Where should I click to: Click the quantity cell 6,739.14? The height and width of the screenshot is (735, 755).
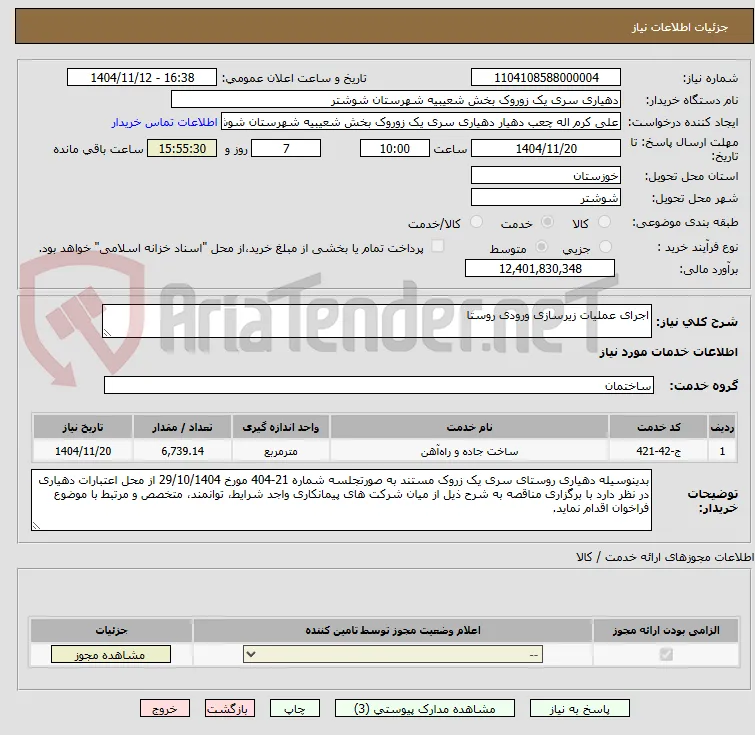point(182,451)
